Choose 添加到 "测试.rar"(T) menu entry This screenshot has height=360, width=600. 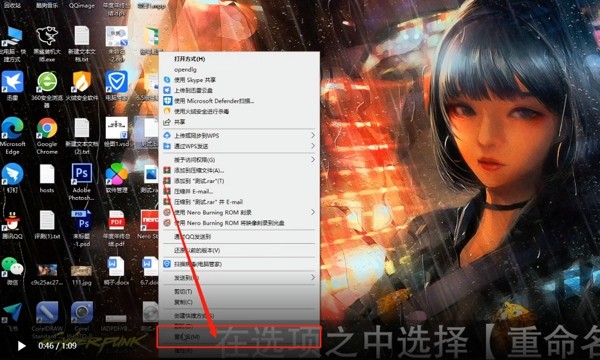tap(239, 181)
